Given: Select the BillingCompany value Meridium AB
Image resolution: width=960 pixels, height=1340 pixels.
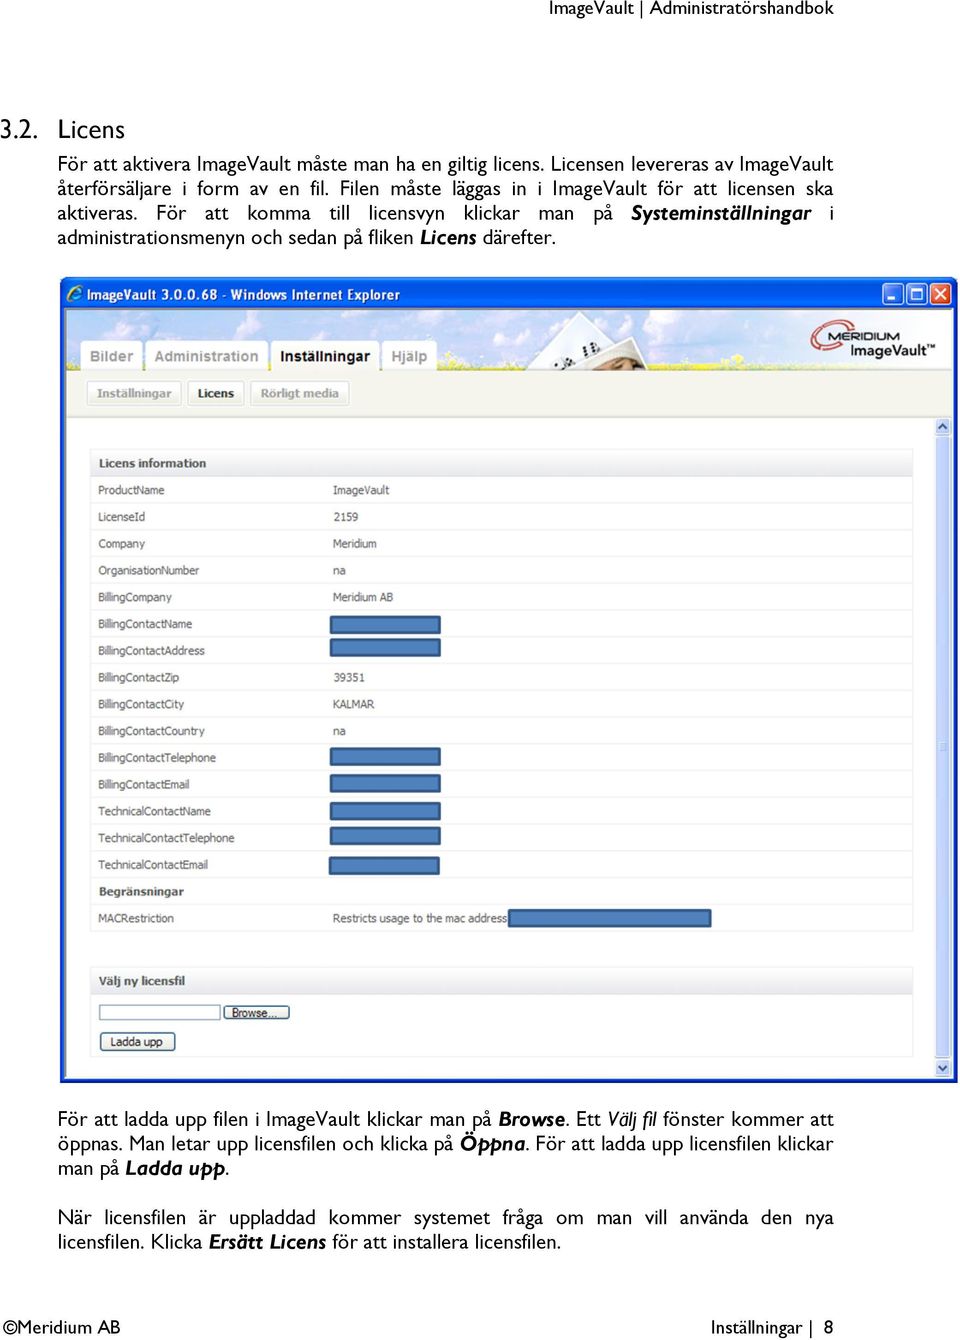Looking at the screenshot, I should pyautogui.click(x=362, y=597).
